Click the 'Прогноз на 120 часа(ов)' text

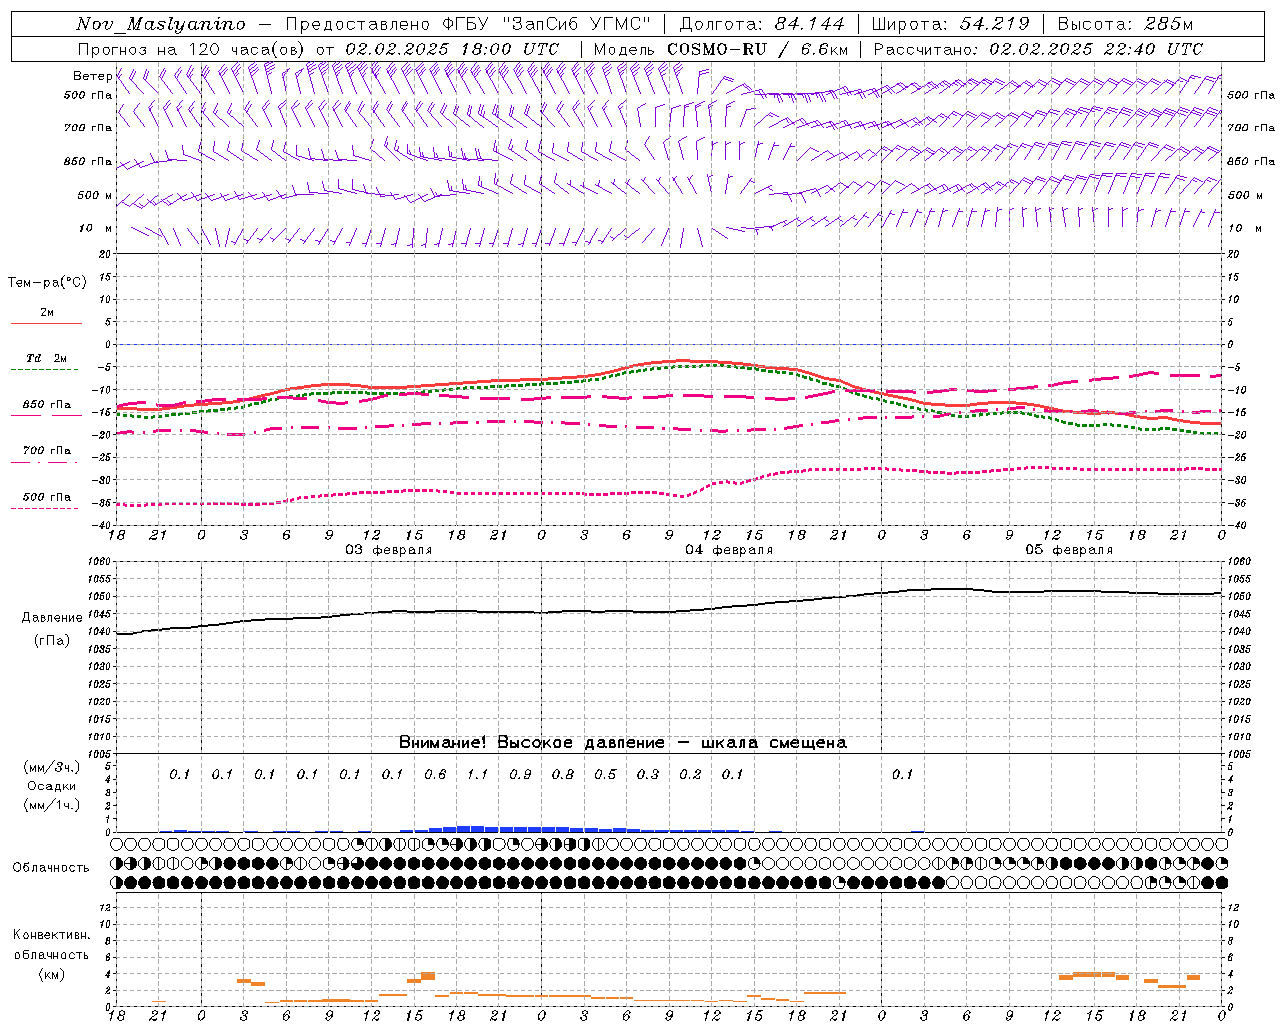(192, 49)
